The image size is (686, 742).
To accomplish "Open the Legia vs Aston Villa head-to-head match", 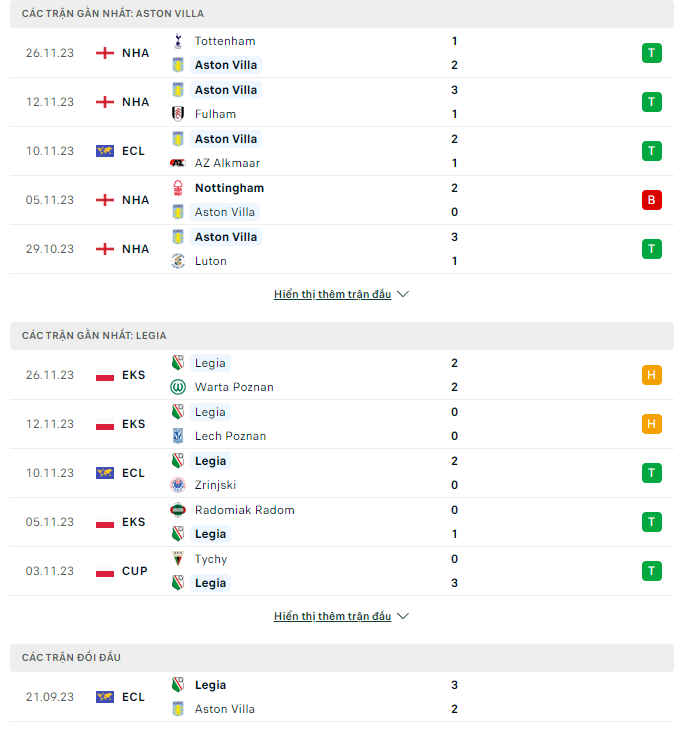I will 342,697.
